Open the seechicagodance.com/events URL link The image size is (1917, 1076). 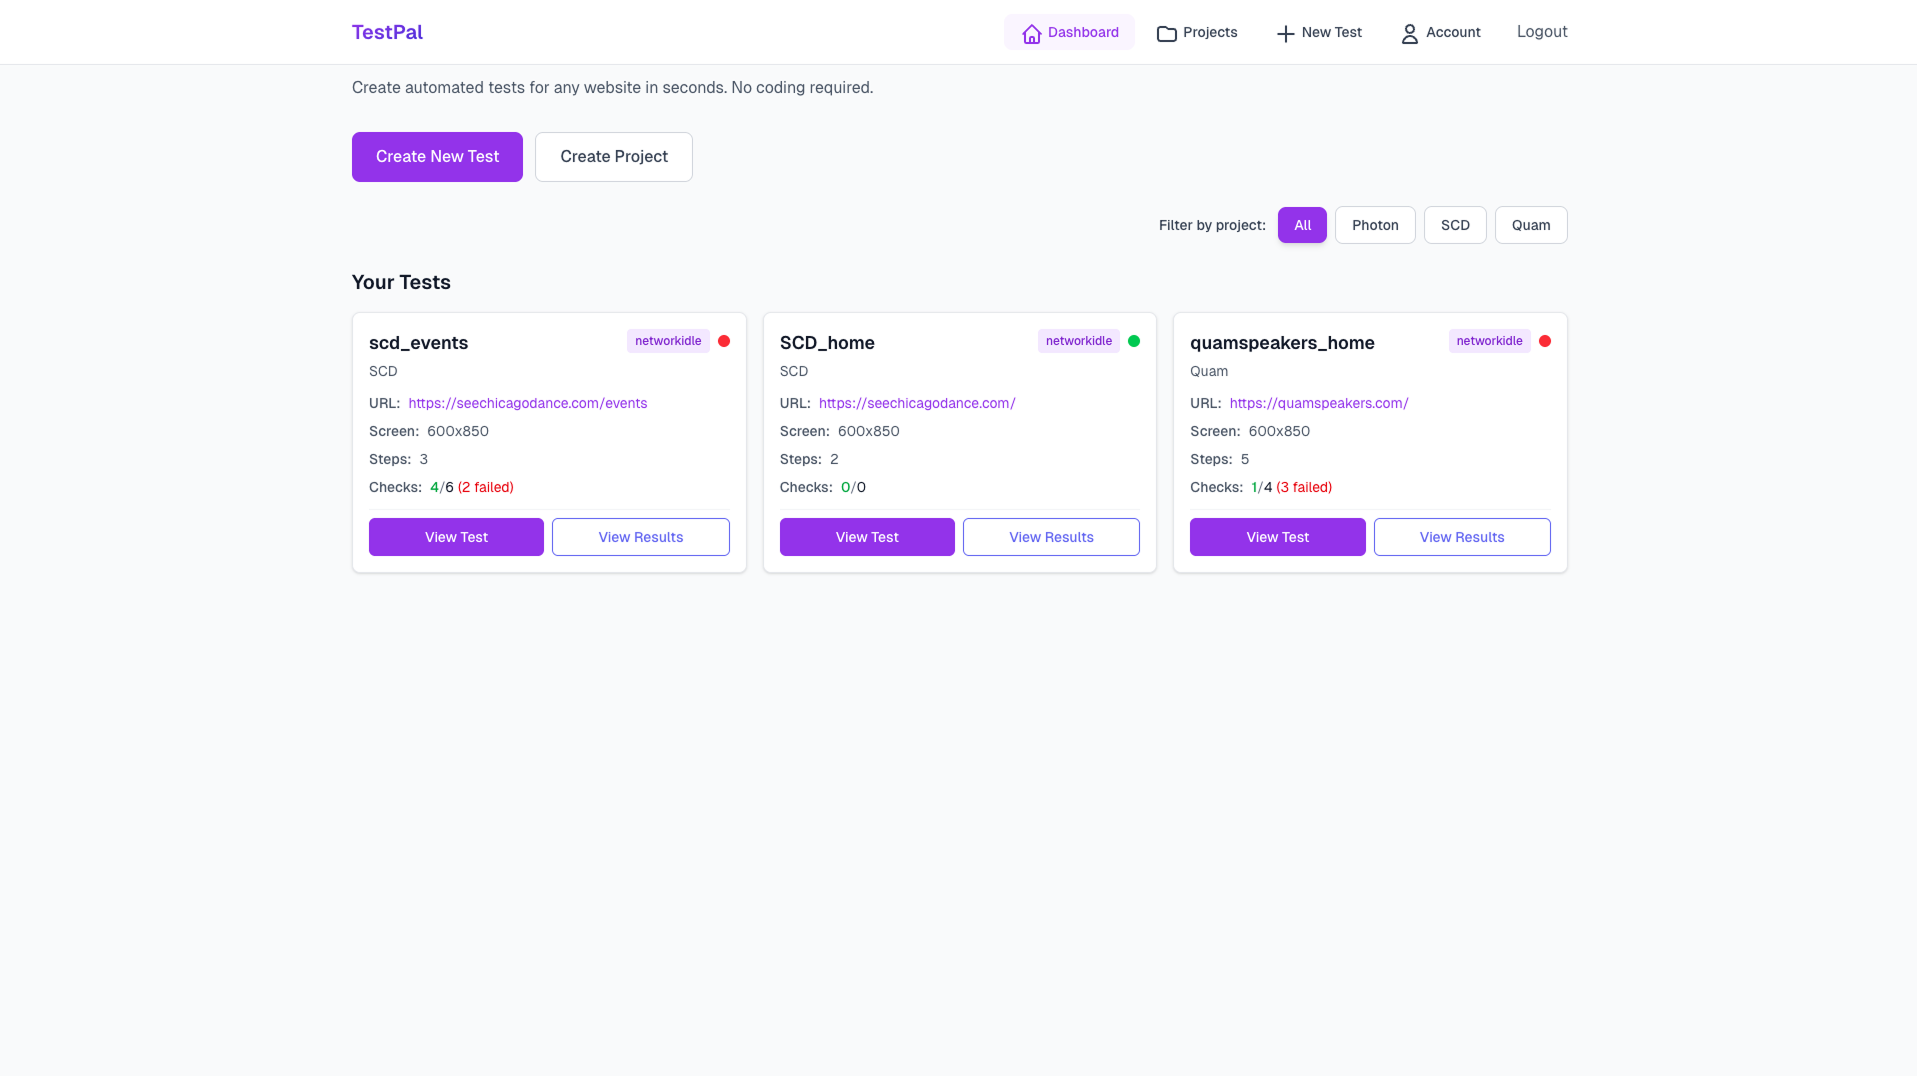tap(528, 403)
